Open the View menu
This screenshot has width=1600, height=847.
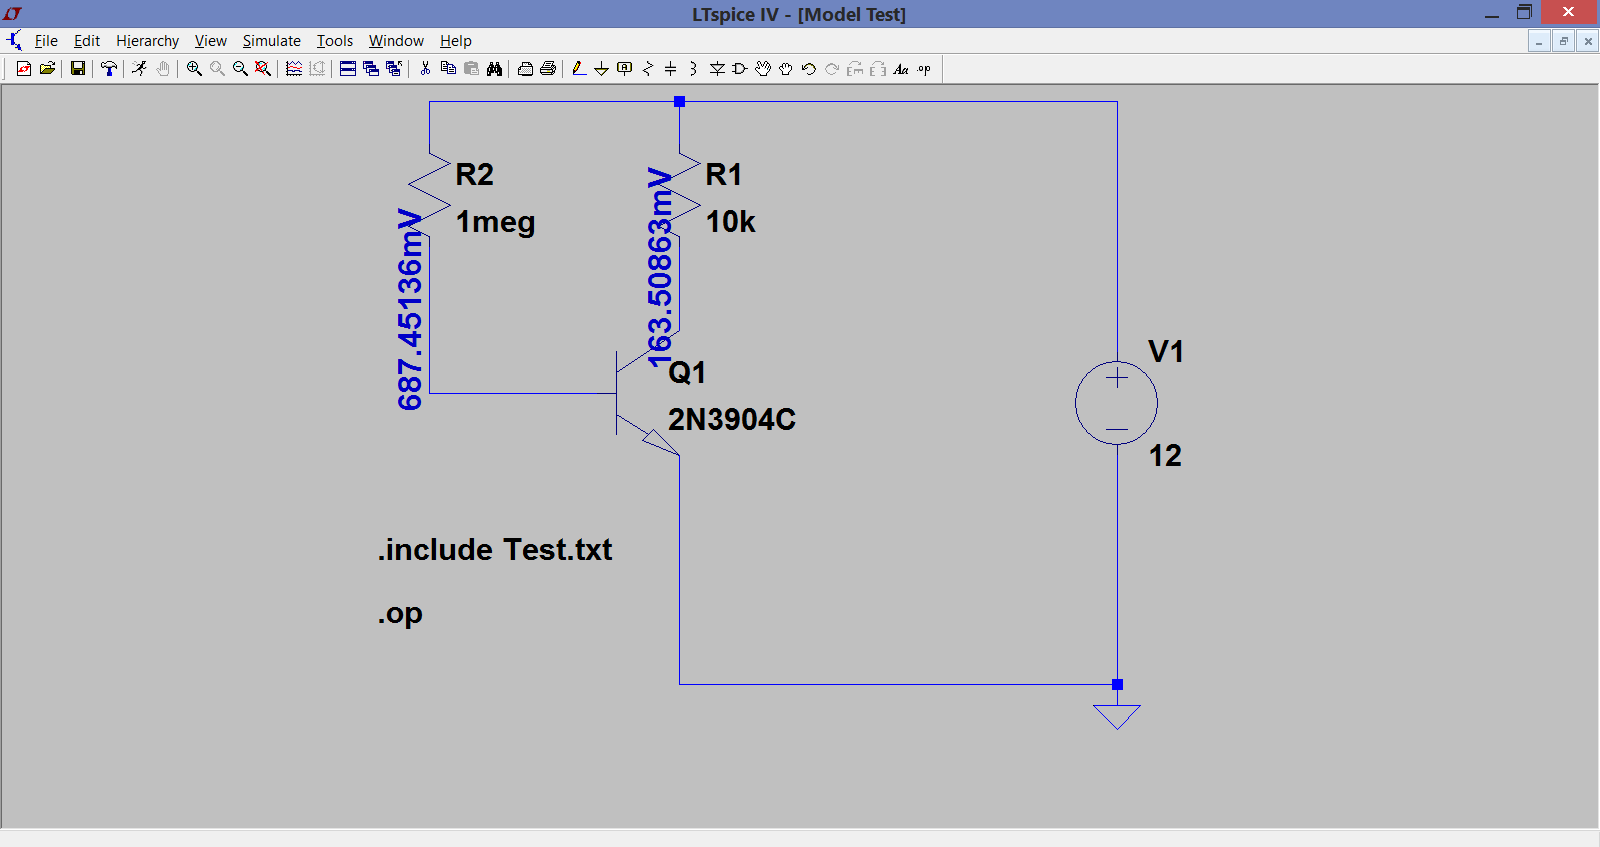click(x=210, y=41)
